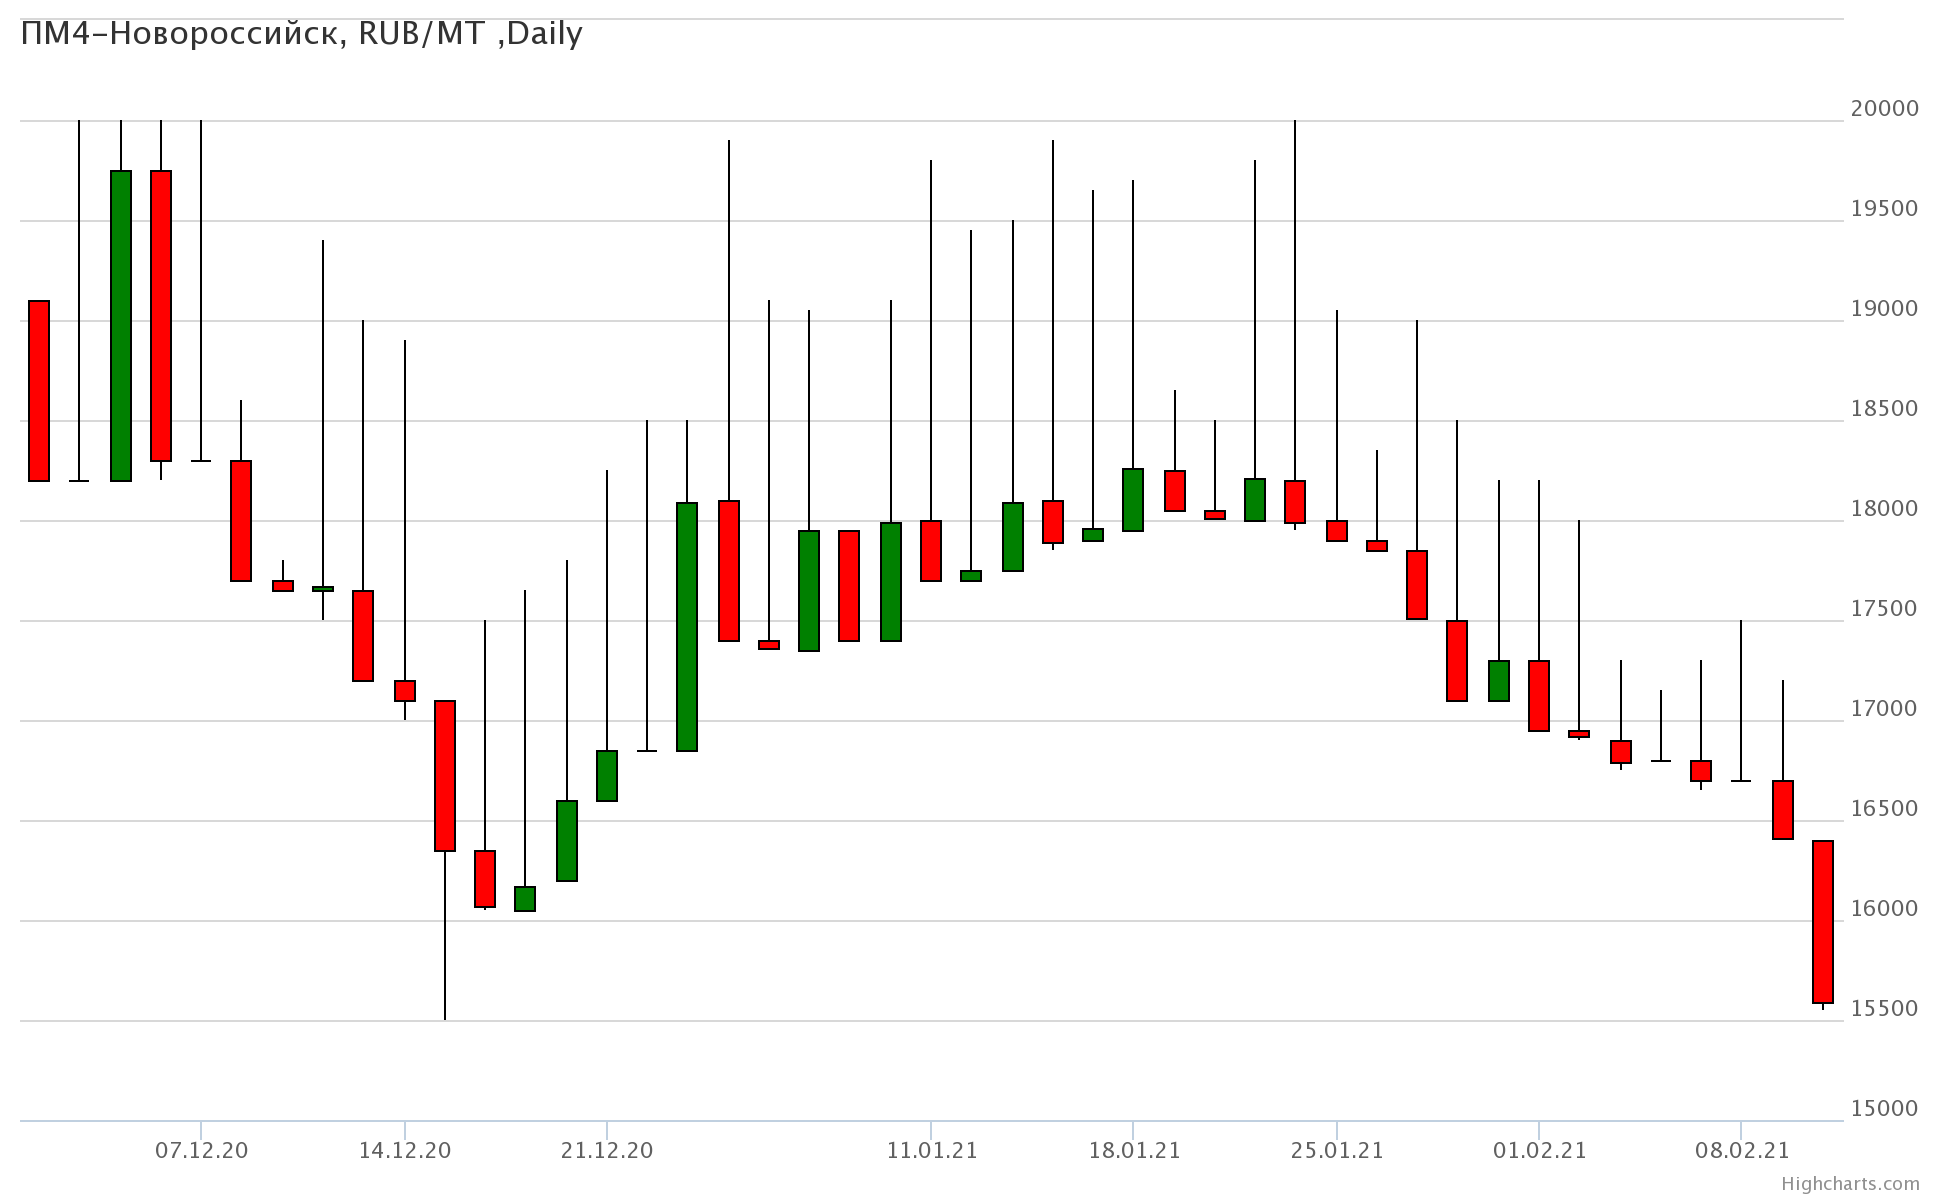This screenshot has width=1940, height=1200.
Task: Click the 07.12.20 date axis label
Action: (201, 1151)
